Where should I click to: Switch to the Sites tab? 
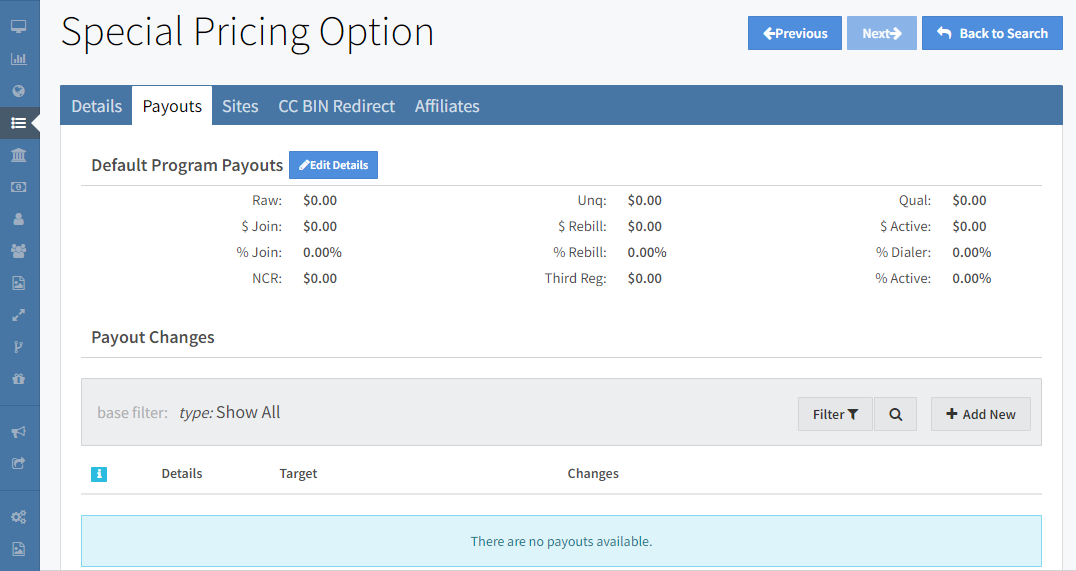[x=240, y=106]
